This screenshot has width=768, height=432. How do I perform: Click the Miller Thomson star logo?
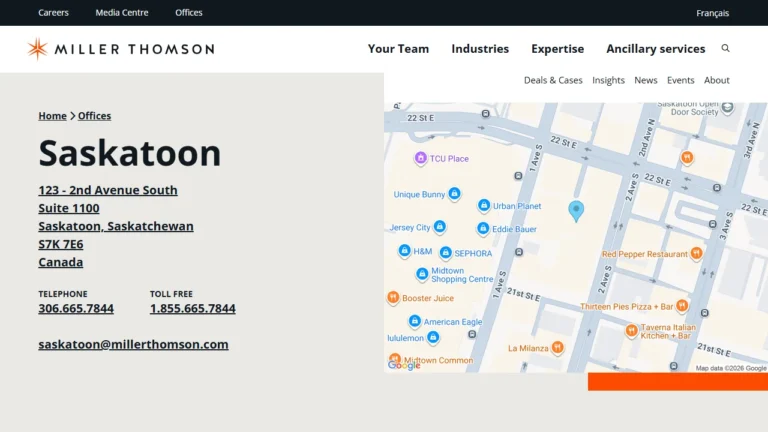(x=37, y=48)
